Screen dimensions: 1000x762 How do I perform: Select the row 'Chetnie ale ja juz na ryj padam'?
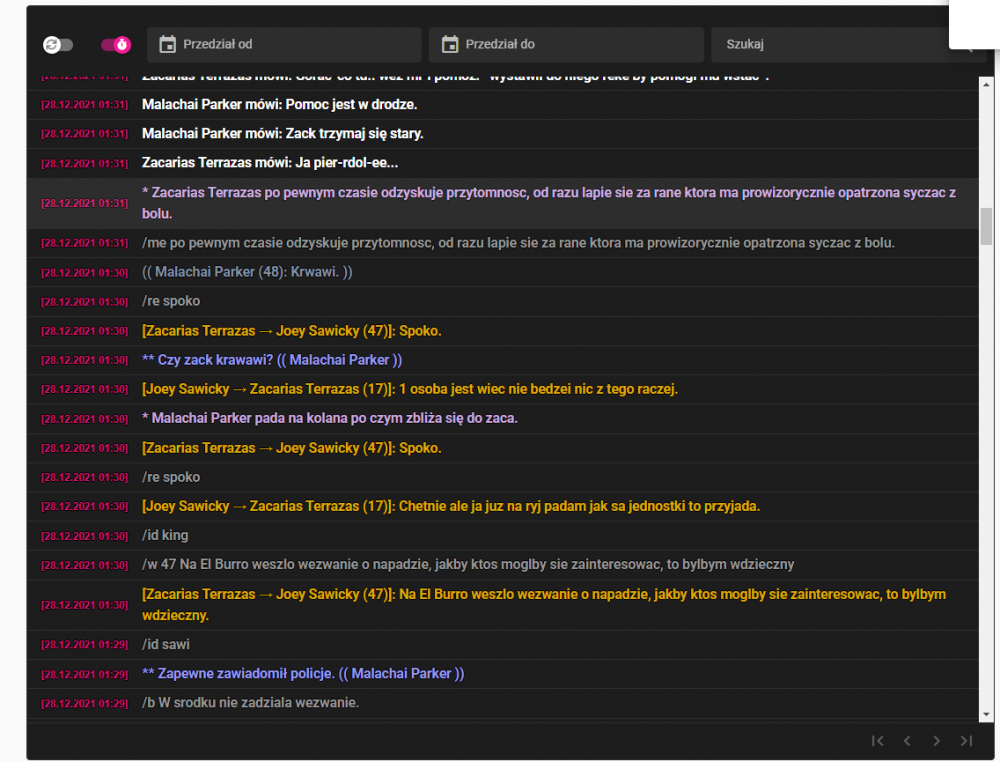503,506
